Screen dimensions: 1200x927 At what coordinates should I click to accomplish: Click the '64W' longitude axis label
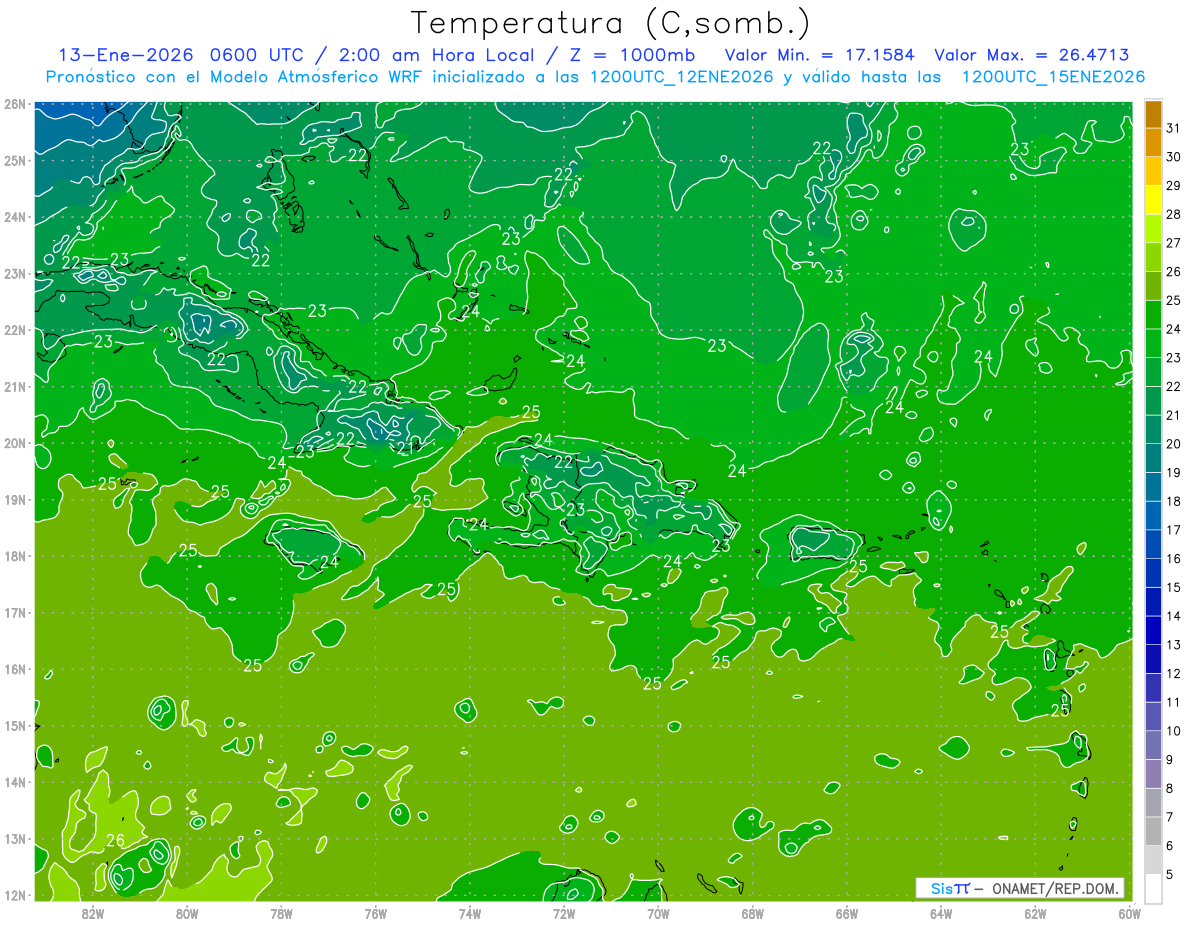pos(941,913)
